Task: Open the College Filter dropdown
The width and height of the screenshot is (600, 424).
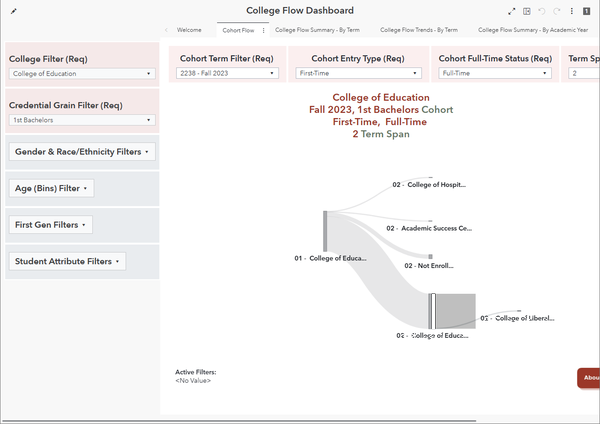Action: (x=82, y=73)
